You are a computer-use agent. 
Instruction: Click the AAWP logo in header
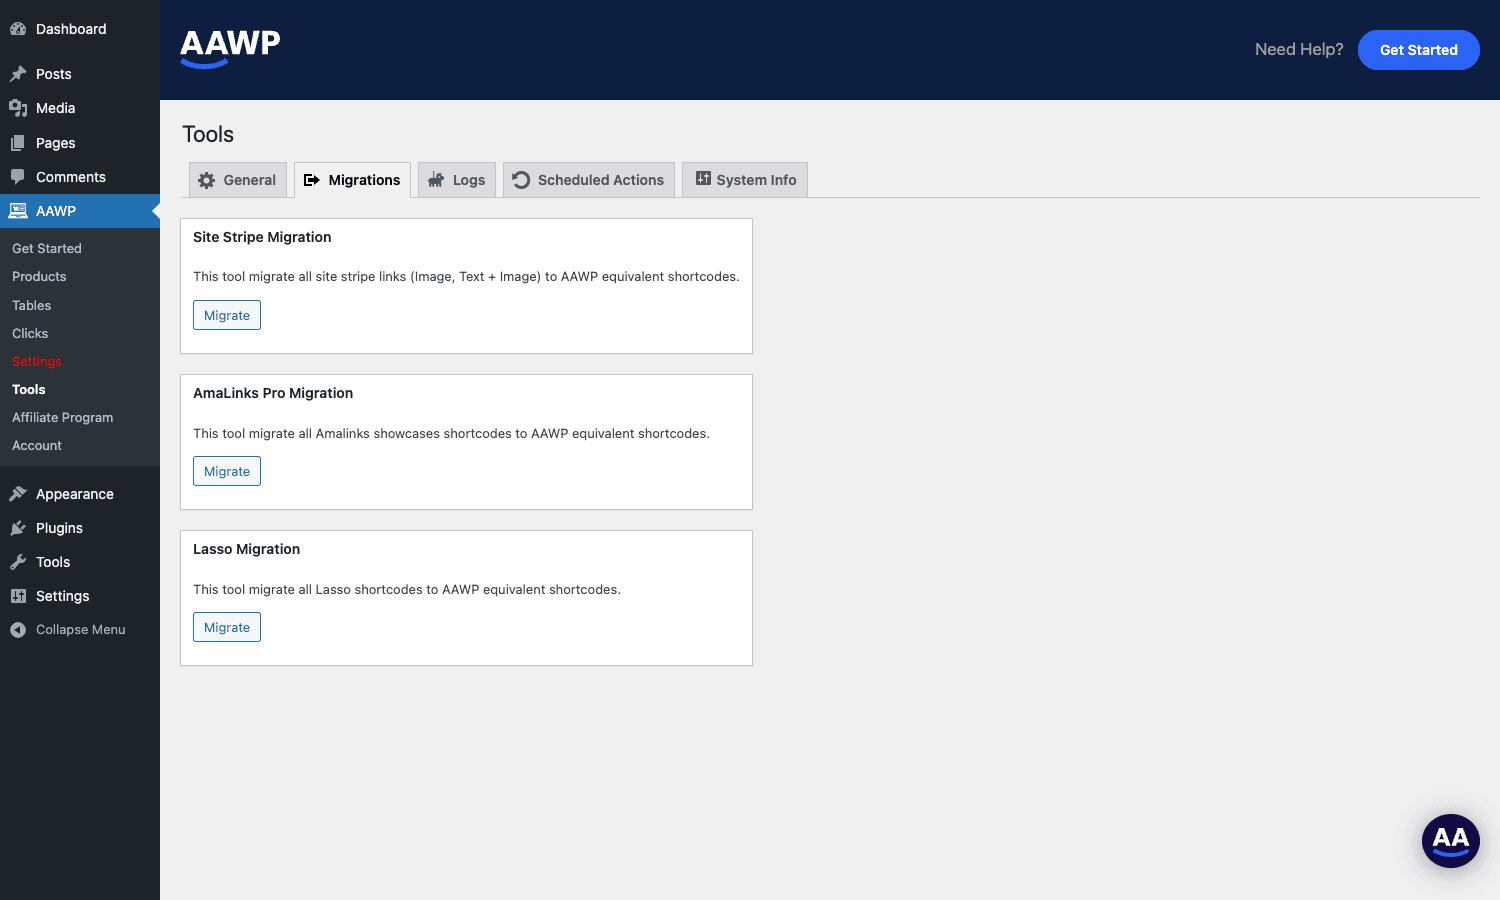230,47
